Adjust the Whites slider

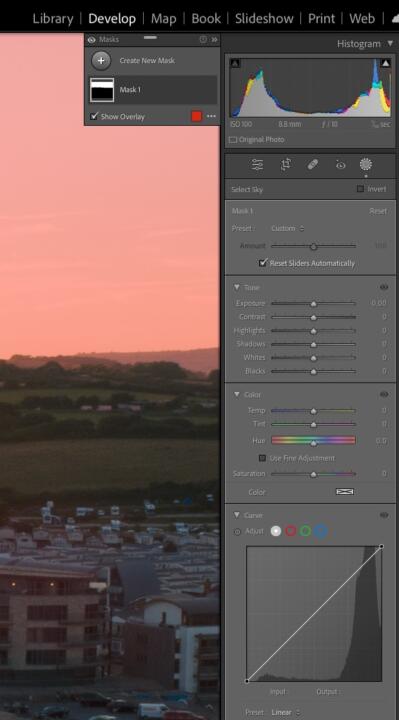click(x=314, y=358)
